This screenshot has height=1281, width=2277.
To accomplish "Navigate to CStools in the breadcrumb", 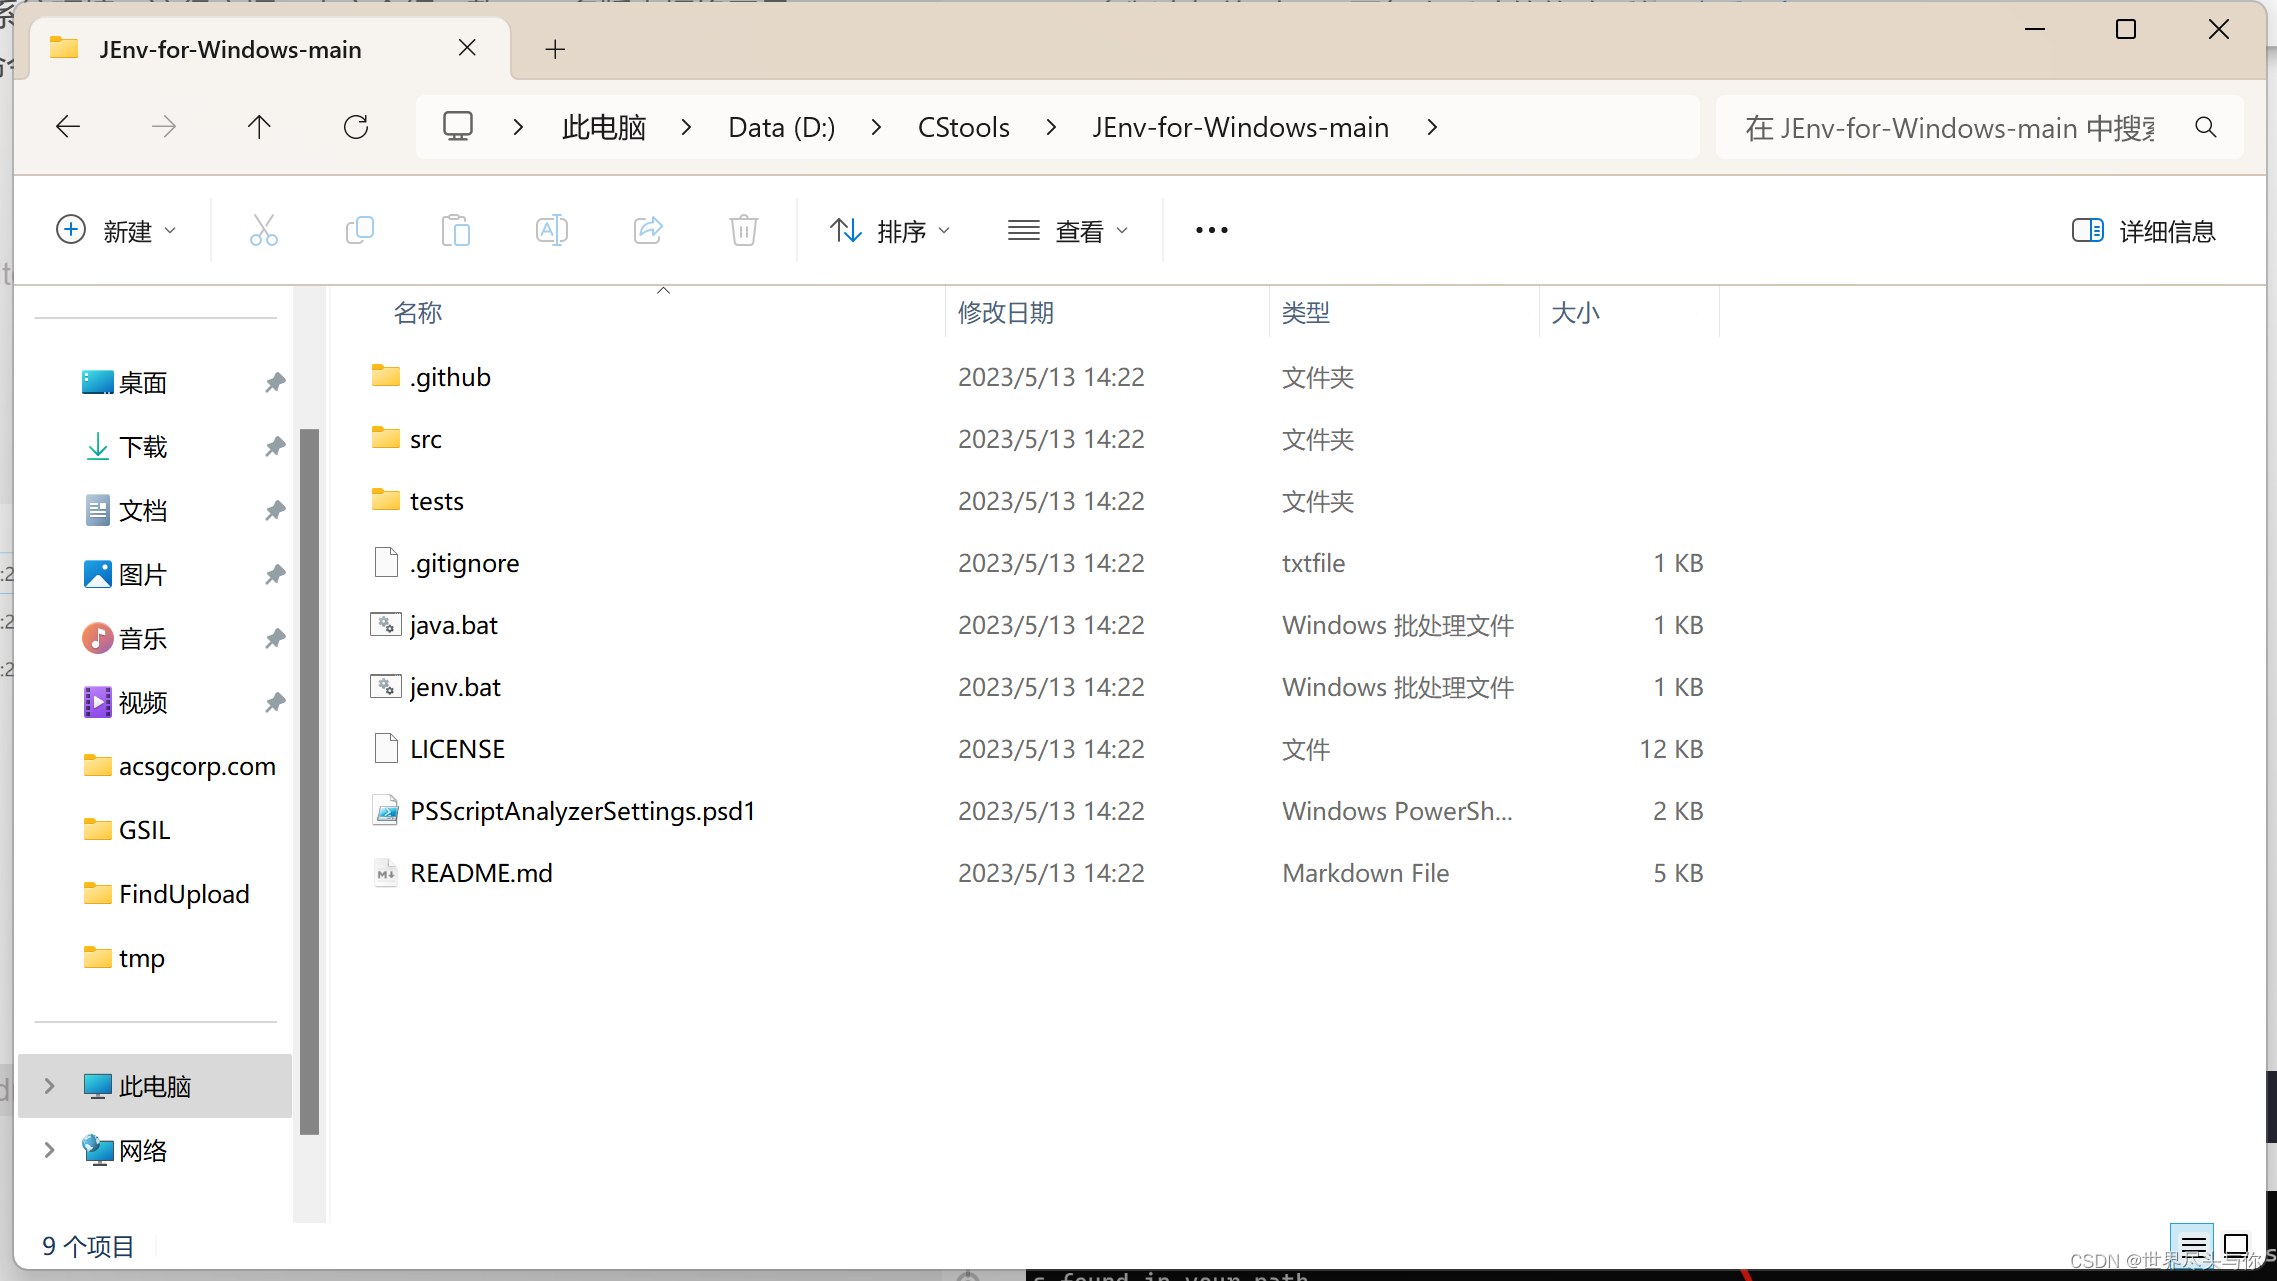I will coord(962,126).
